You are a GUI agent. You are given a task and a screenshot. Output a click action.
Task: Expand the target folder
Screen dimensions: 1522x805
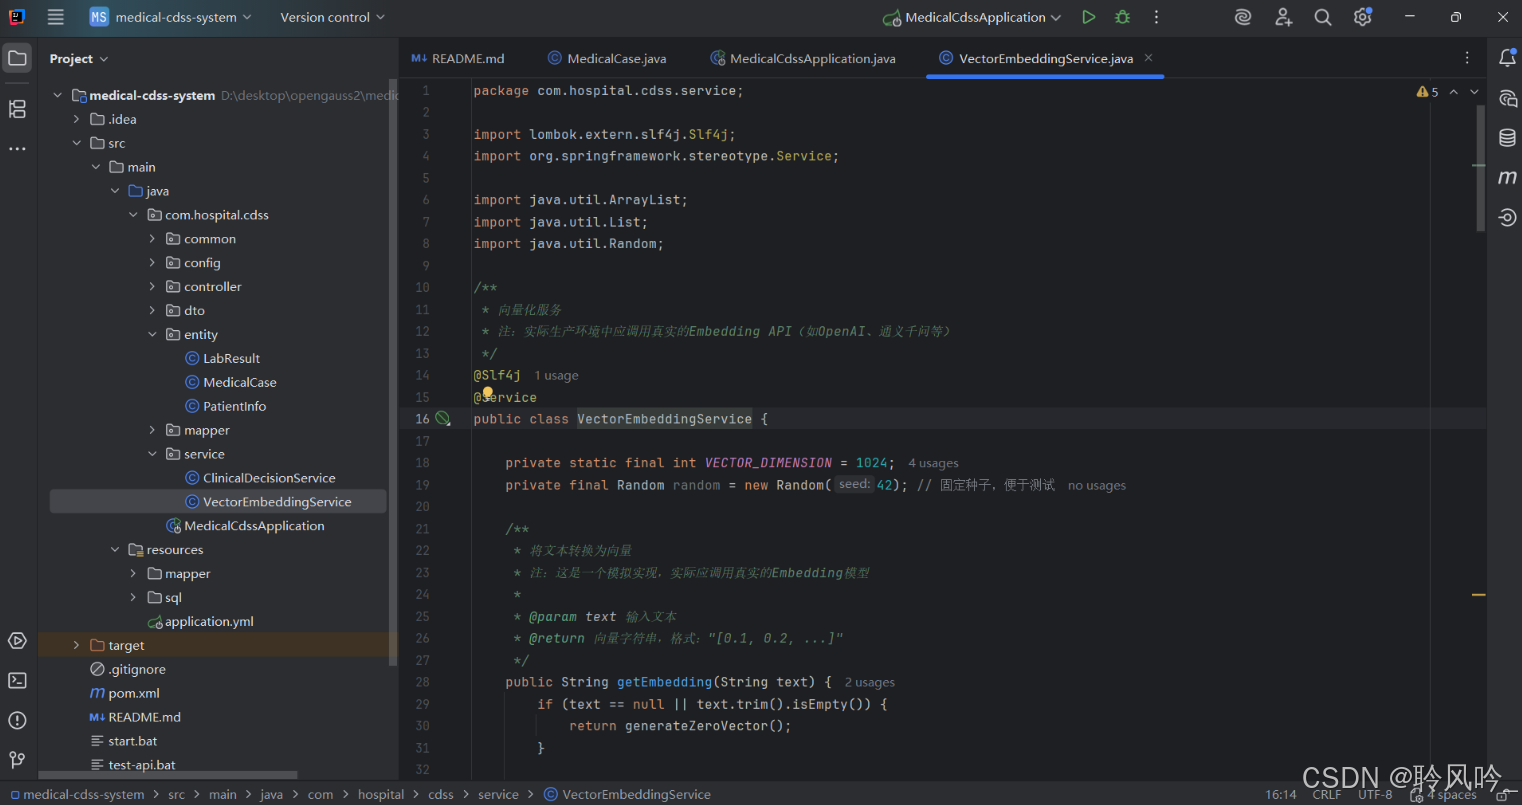(x=76, y=646)
